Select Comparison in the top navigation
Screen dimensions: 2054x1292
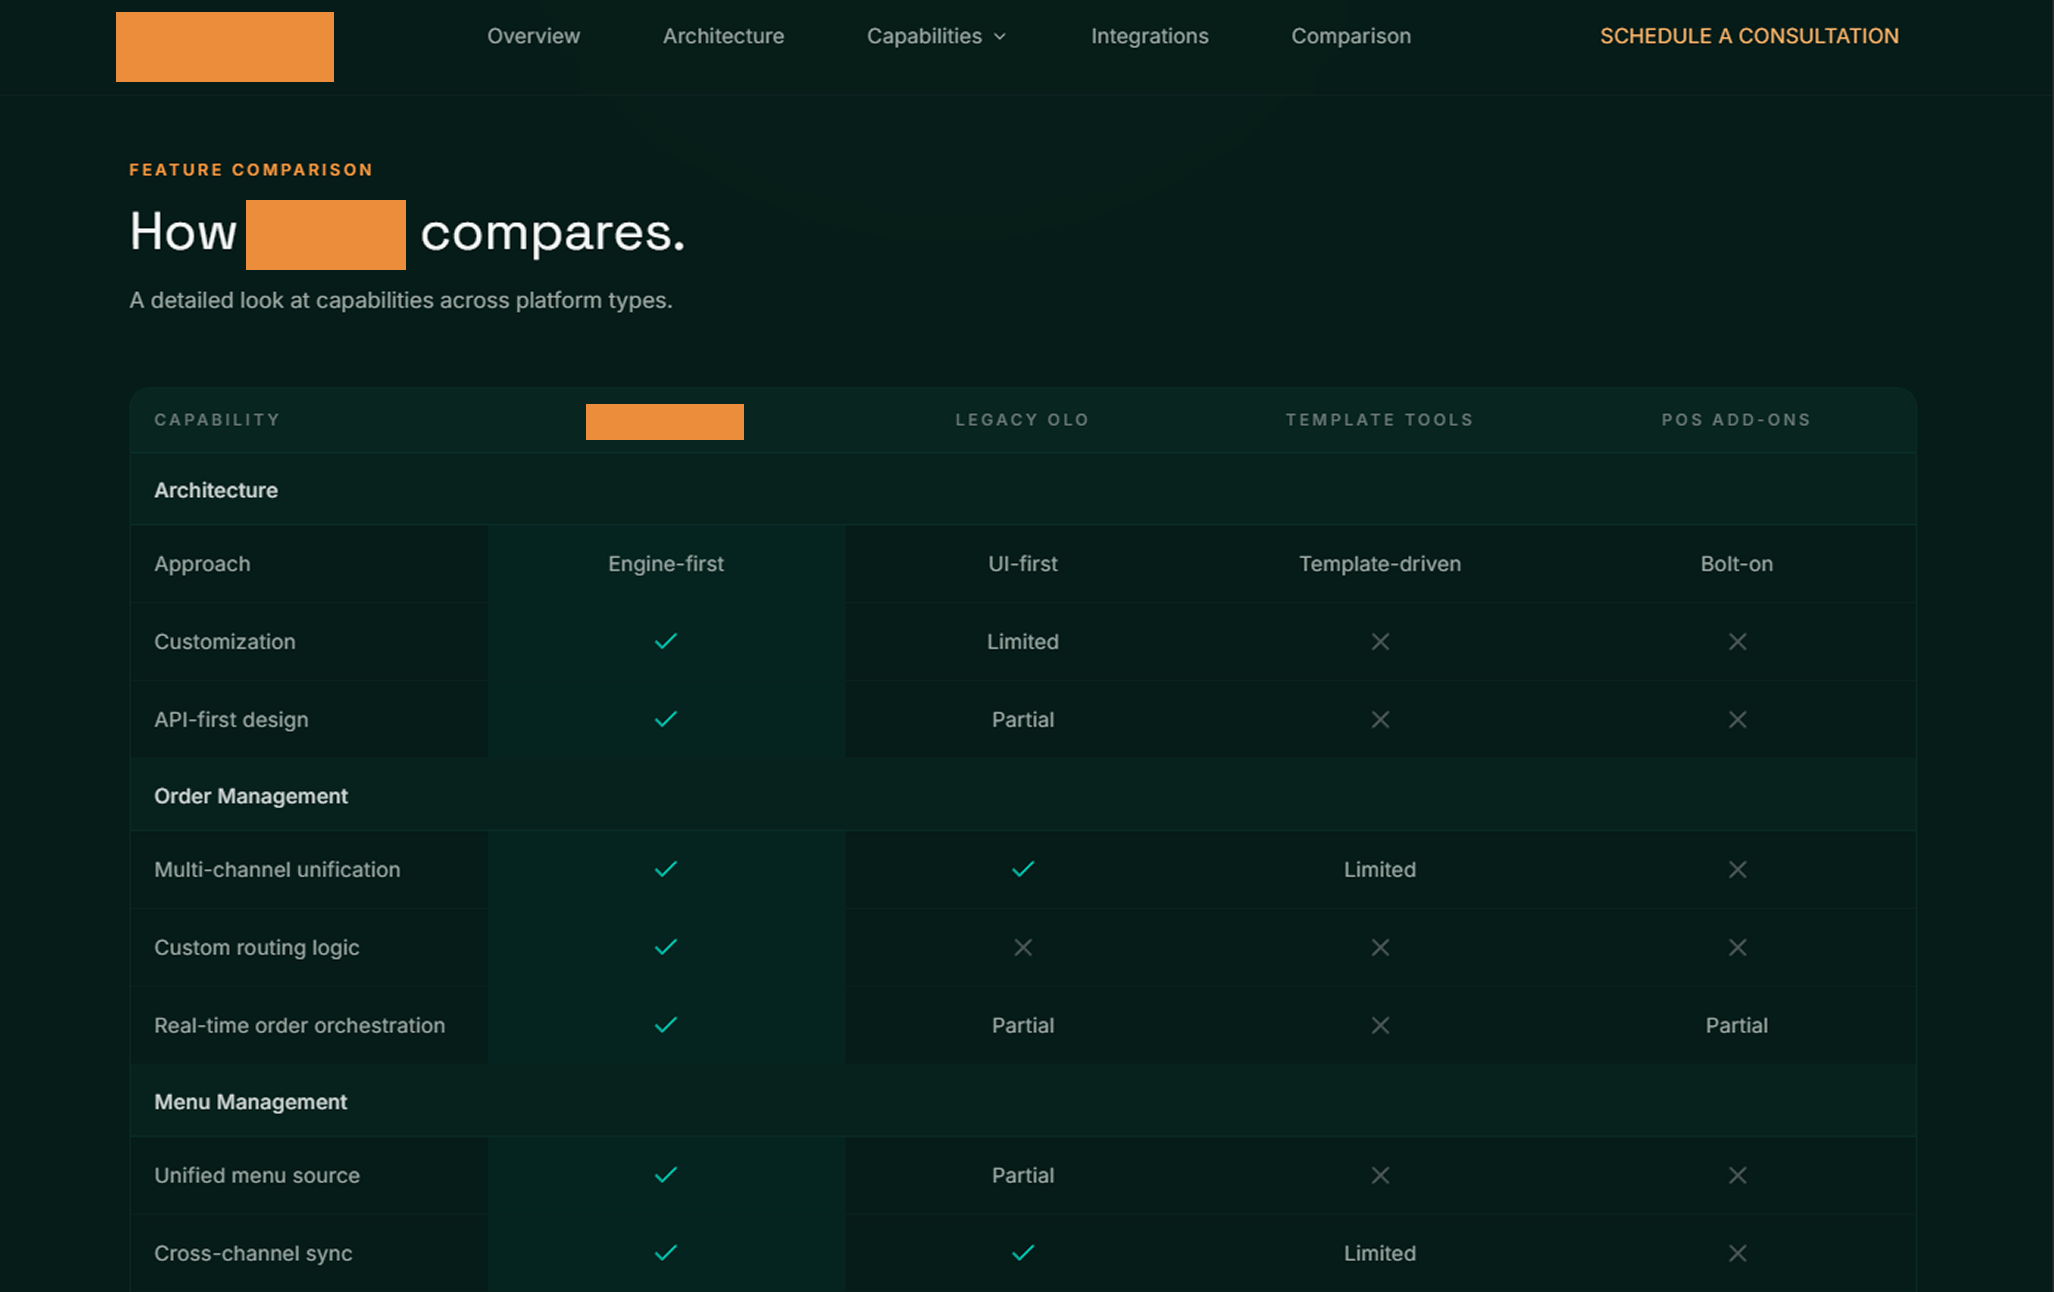(x=1350, y=36)
